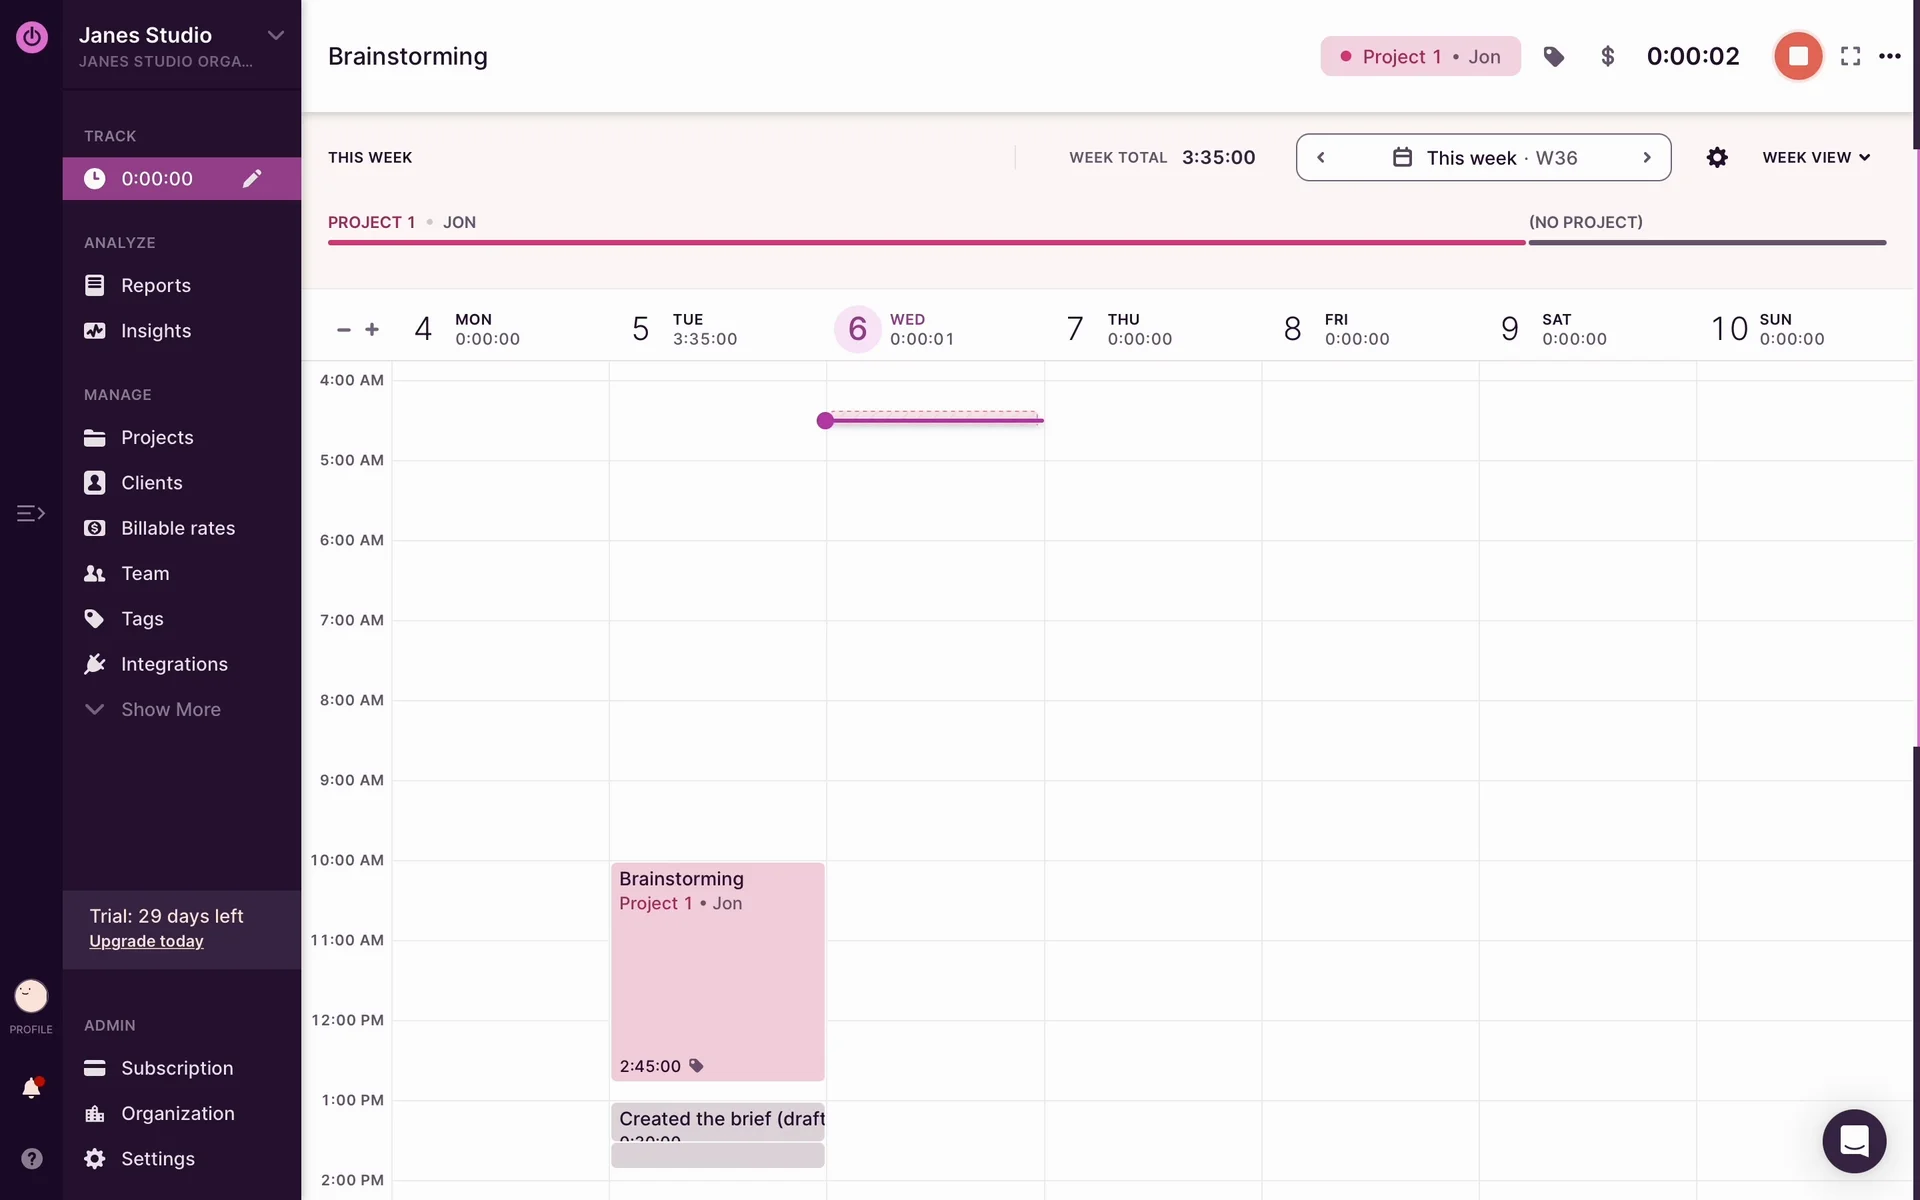
Task: Open Reports in sidebar
Action: coord(155,286)
